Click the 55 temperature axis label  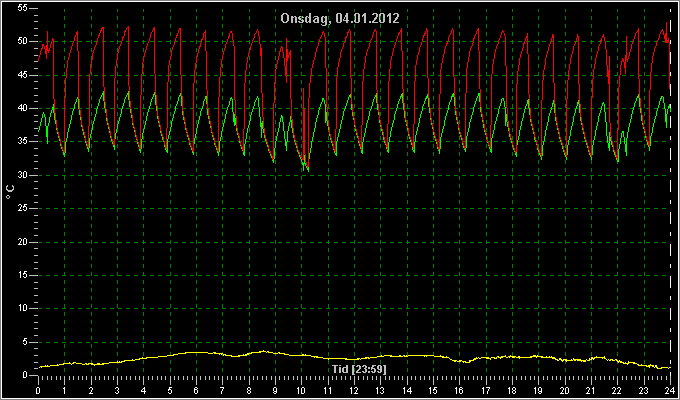point(23,8)
